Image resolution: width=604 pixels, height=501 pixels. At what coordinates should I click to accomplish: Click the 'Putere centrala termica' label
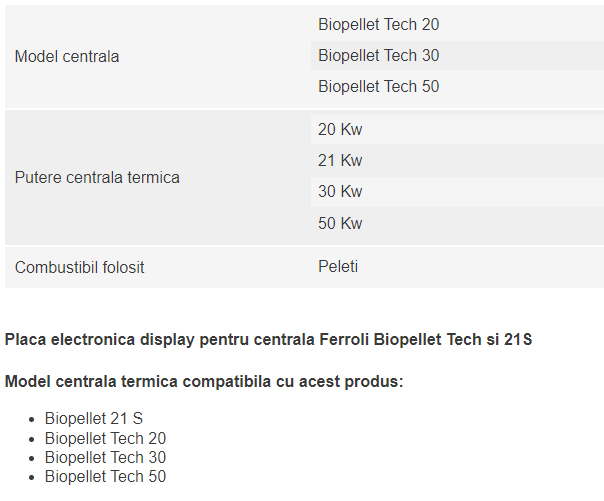97,178
